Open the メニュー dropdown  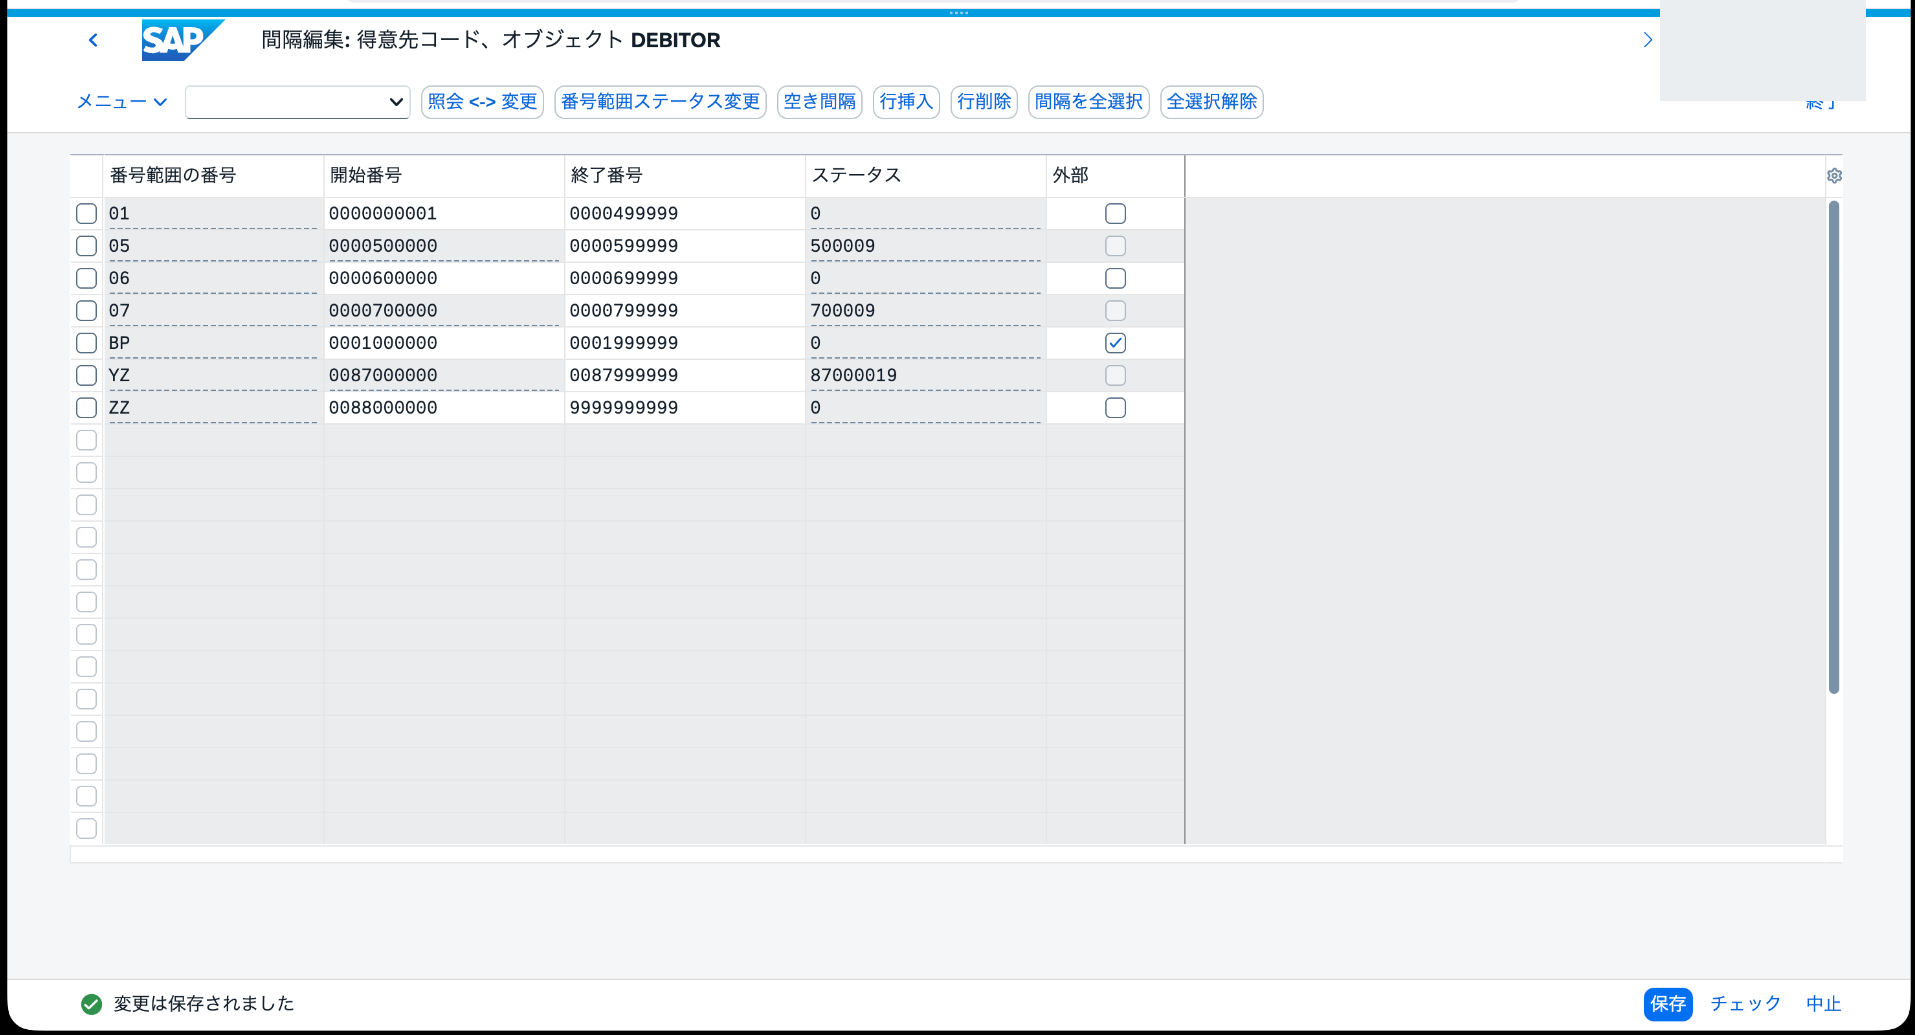(x=122, y=102)
